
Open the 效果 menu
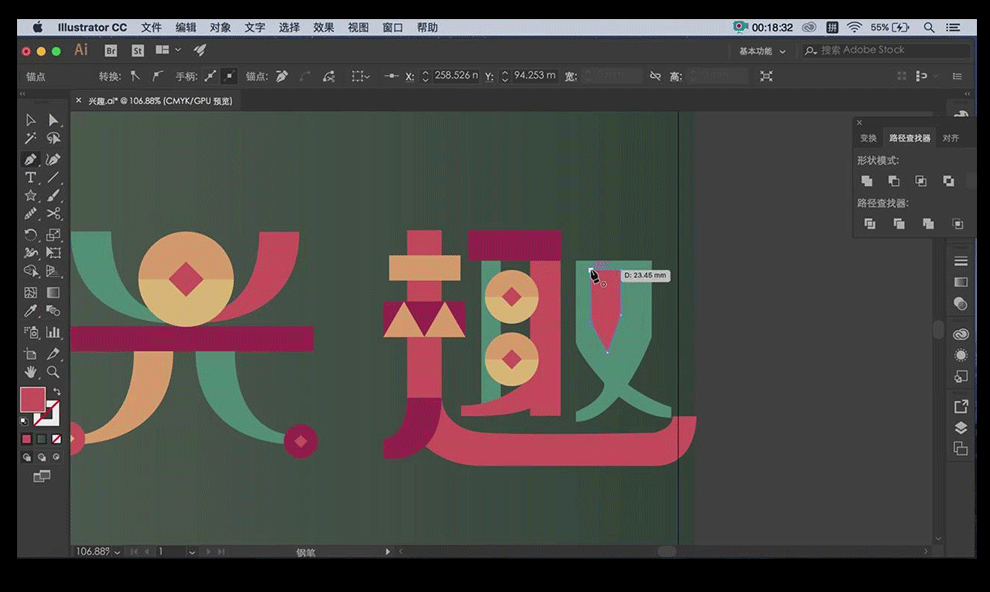click(x=323, y=27)
